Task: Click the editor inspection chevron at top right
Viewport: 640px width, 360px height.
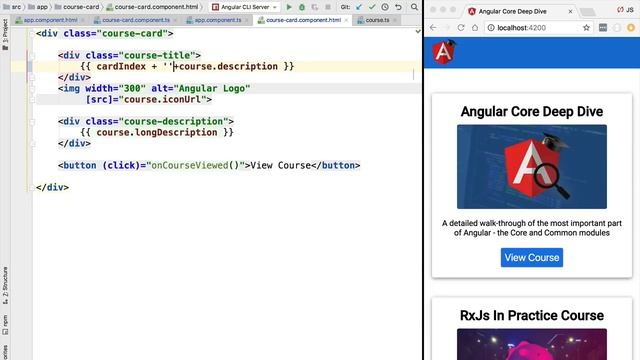Action: coord(418,31)
